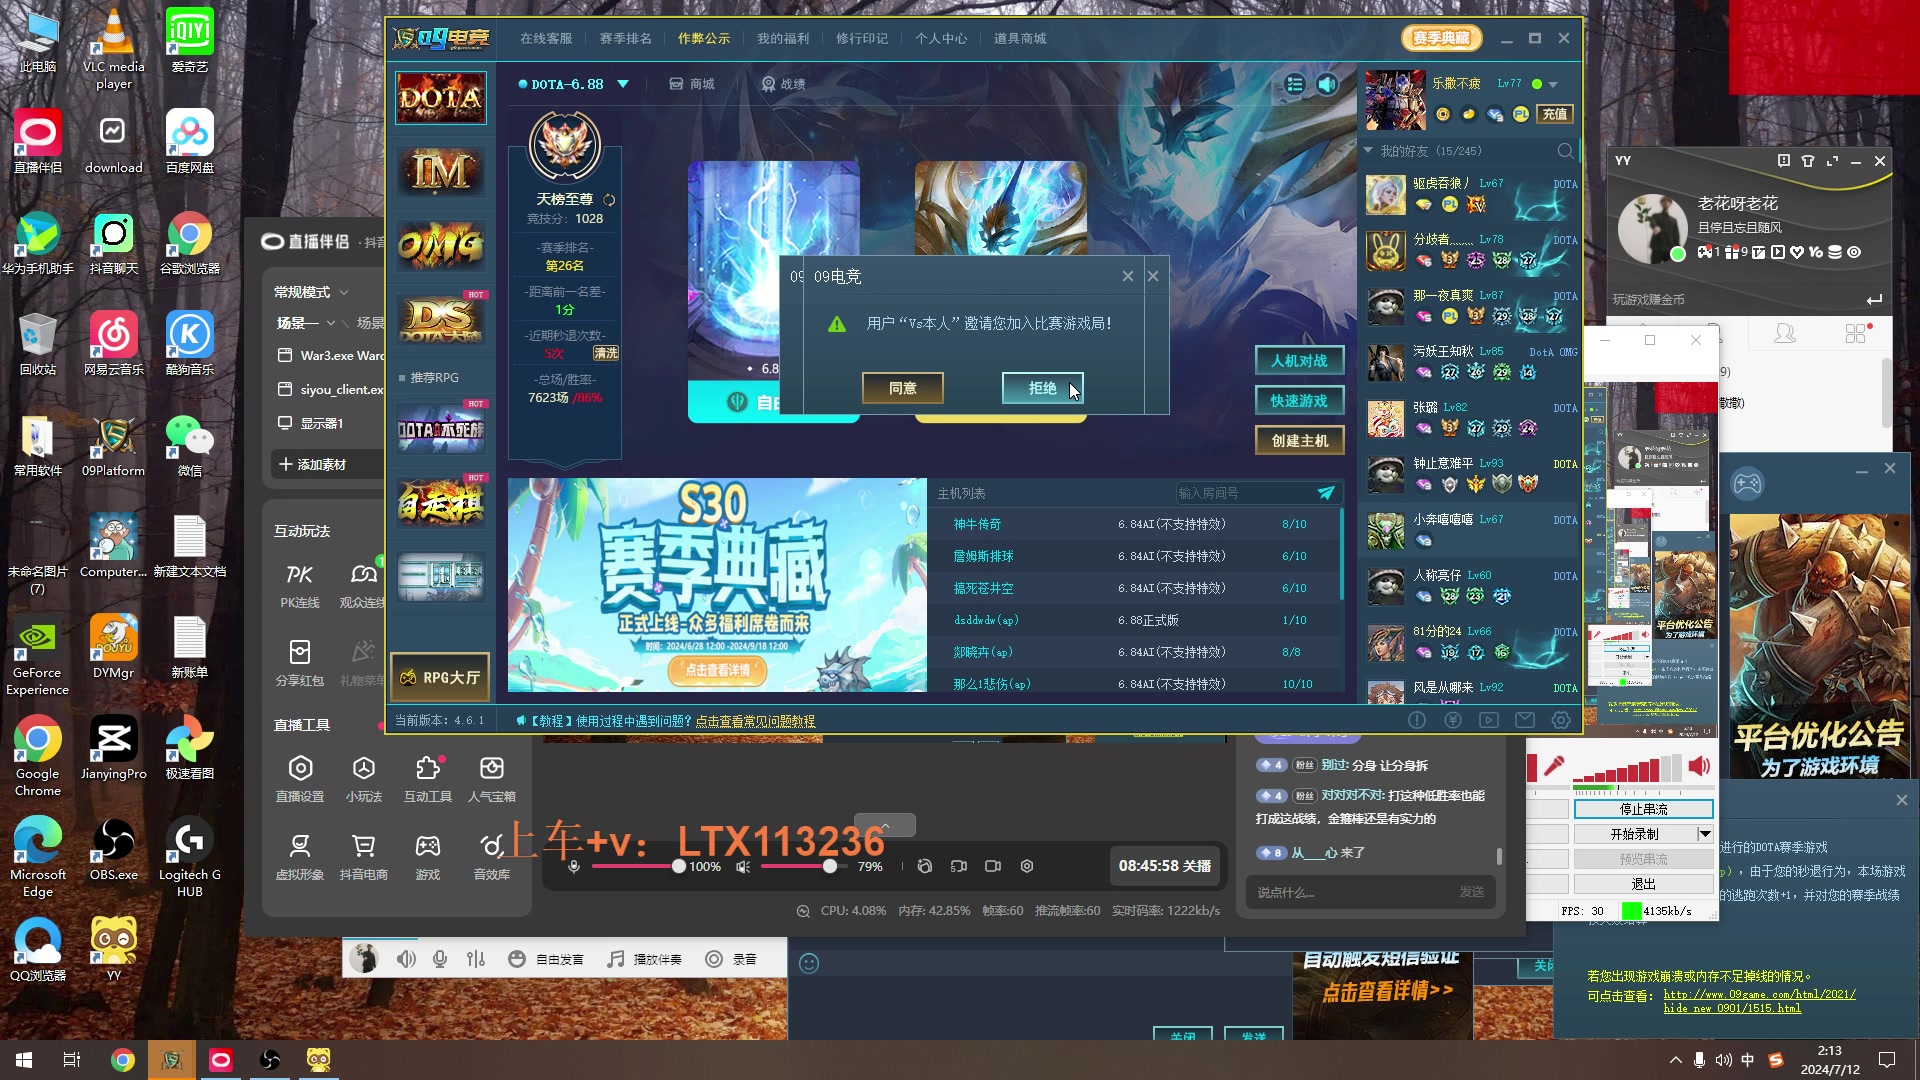Open 分享红包 red packet tool
The image size is (1920, 1080).
[x=300, y=663]
